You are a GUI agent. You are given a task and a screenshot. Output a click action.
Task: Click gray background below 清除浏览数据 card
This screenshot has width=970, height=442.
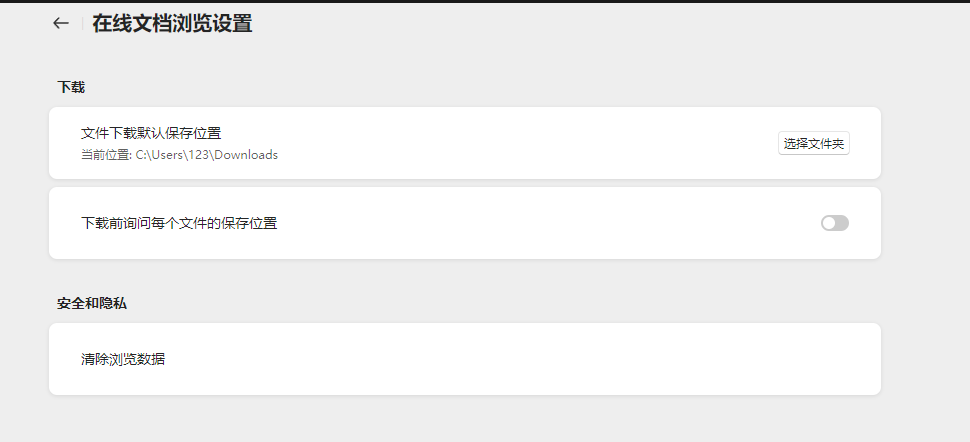pos(465,420)
